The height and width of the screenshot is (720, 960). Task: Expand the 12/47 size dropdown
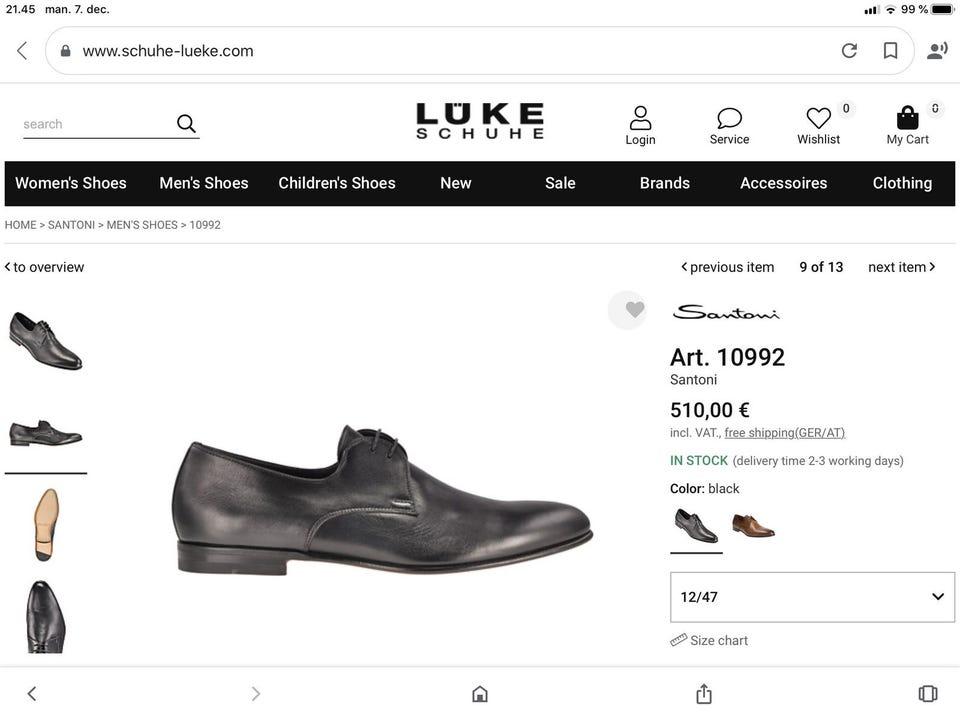pos(812,597)
